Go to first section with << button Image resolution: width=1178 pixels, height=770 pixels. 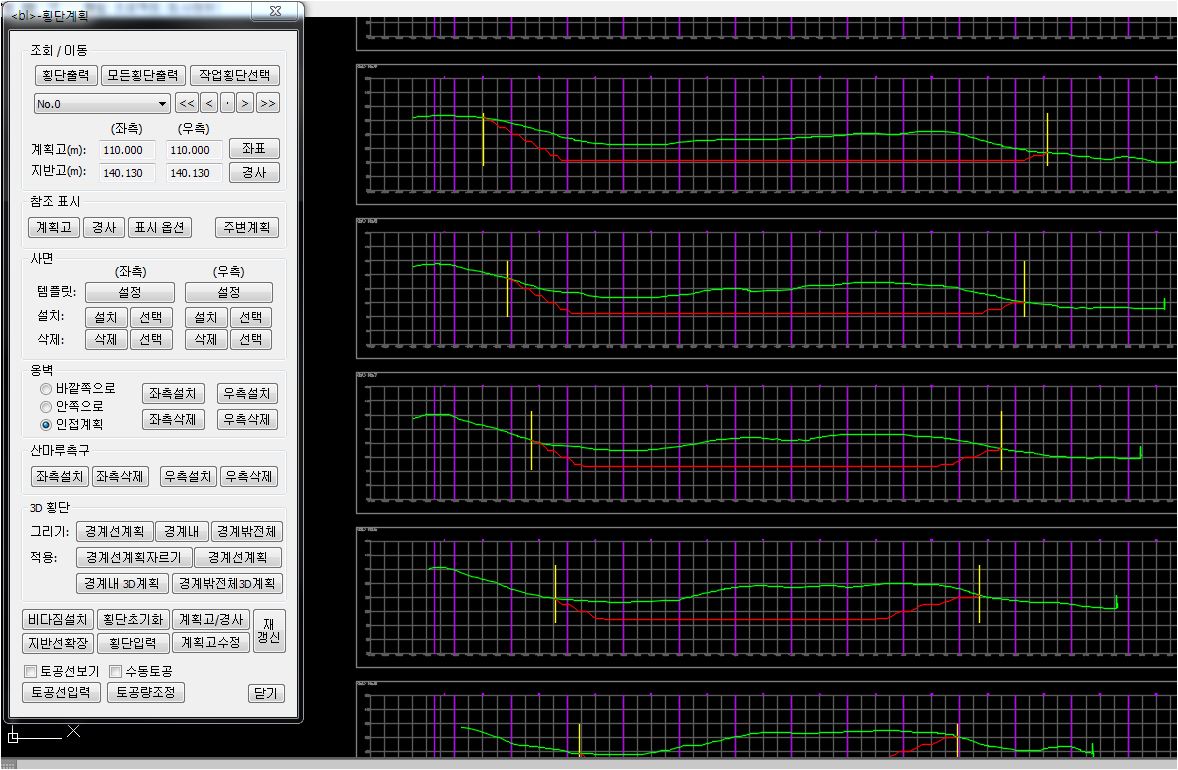tap(187, 104)
